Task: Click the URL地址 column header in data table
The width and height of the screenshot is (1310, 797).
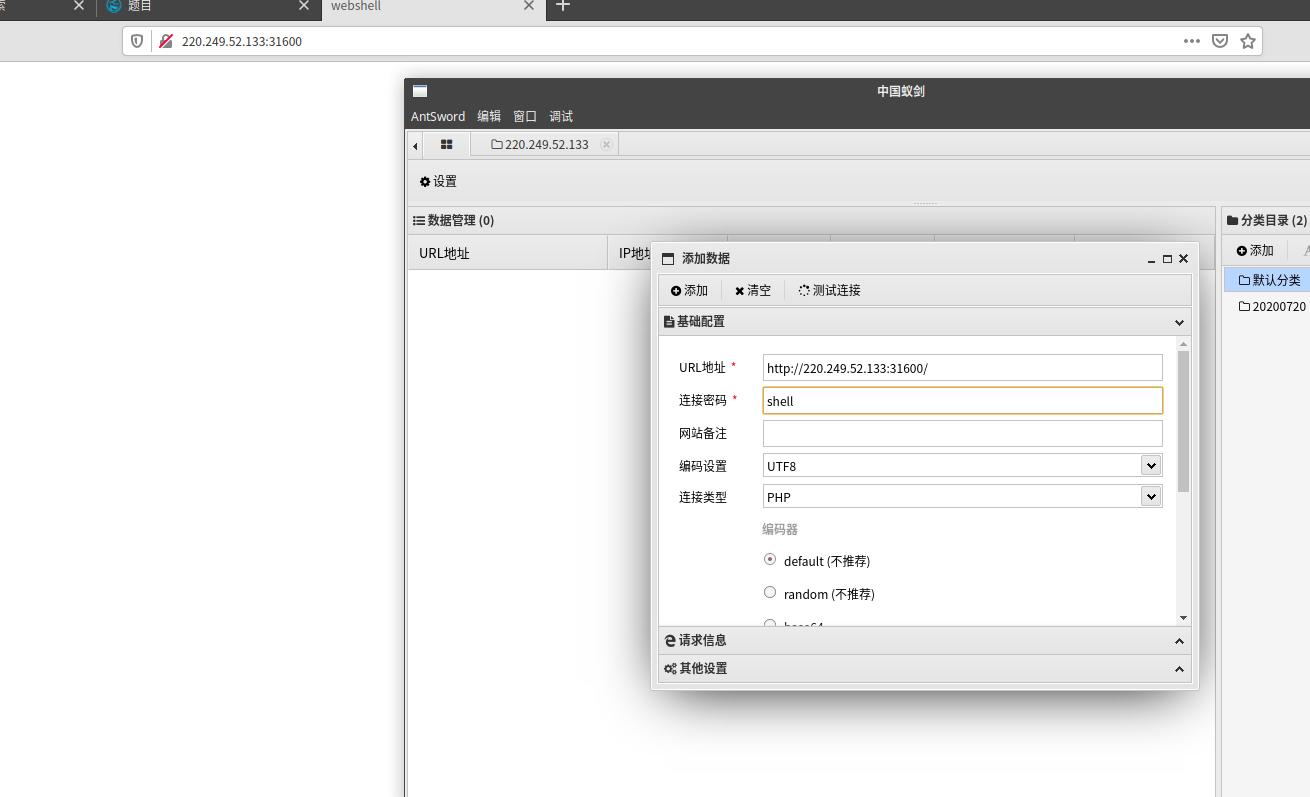Action: [x=508, y=253]
